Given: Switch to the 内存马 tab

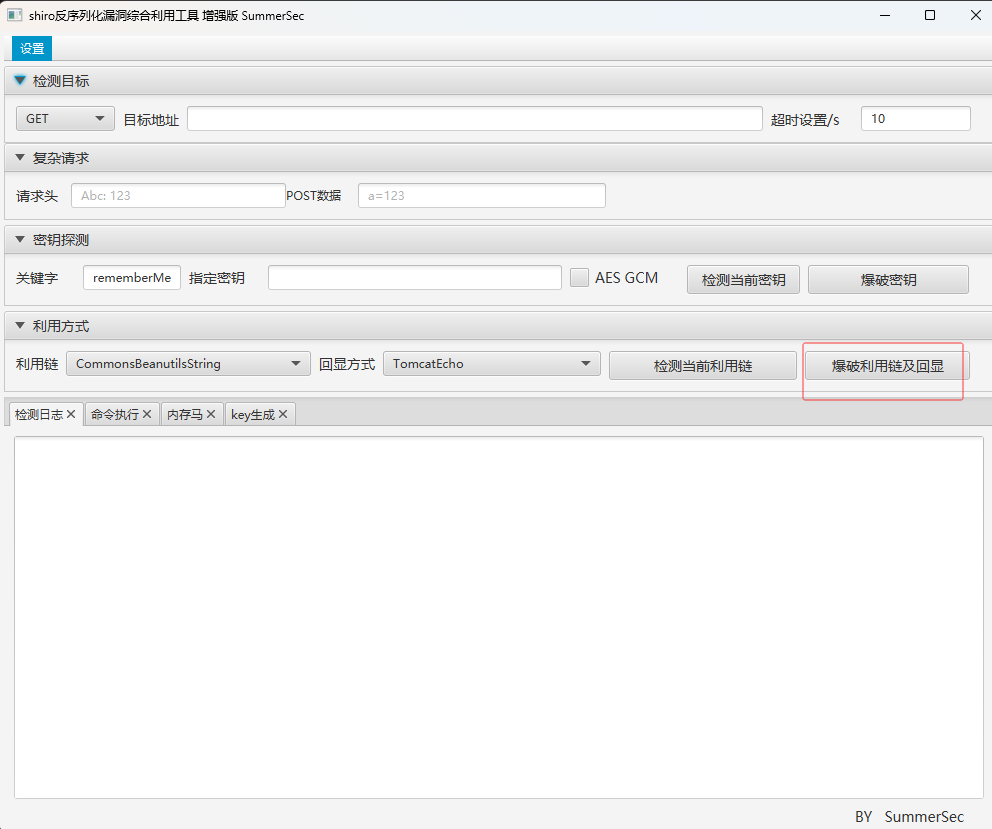Looking at the screenshot, I should (184, 414).
